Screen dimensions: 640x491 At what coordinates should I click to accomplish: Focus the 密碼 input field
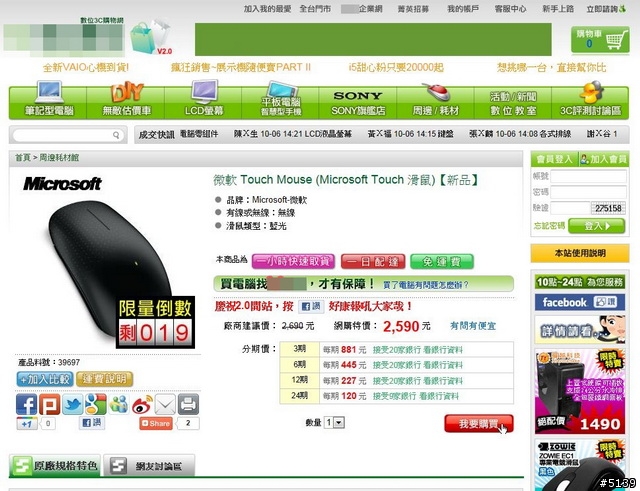click(588, 192)
